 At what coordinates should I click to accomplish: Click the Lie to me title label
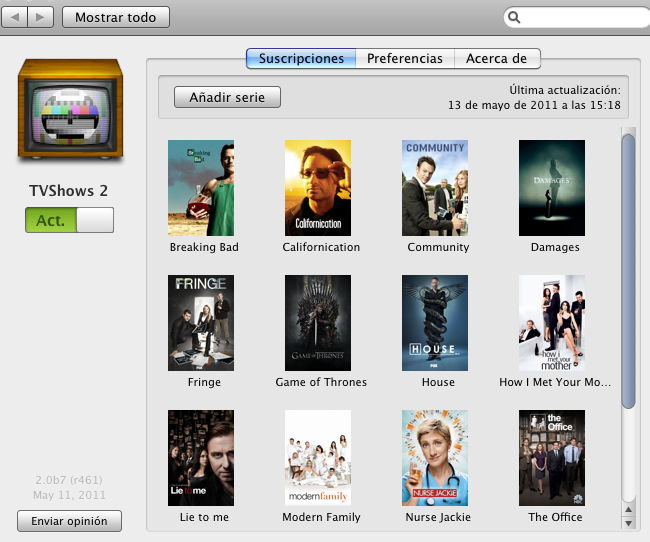pos(204,517)
